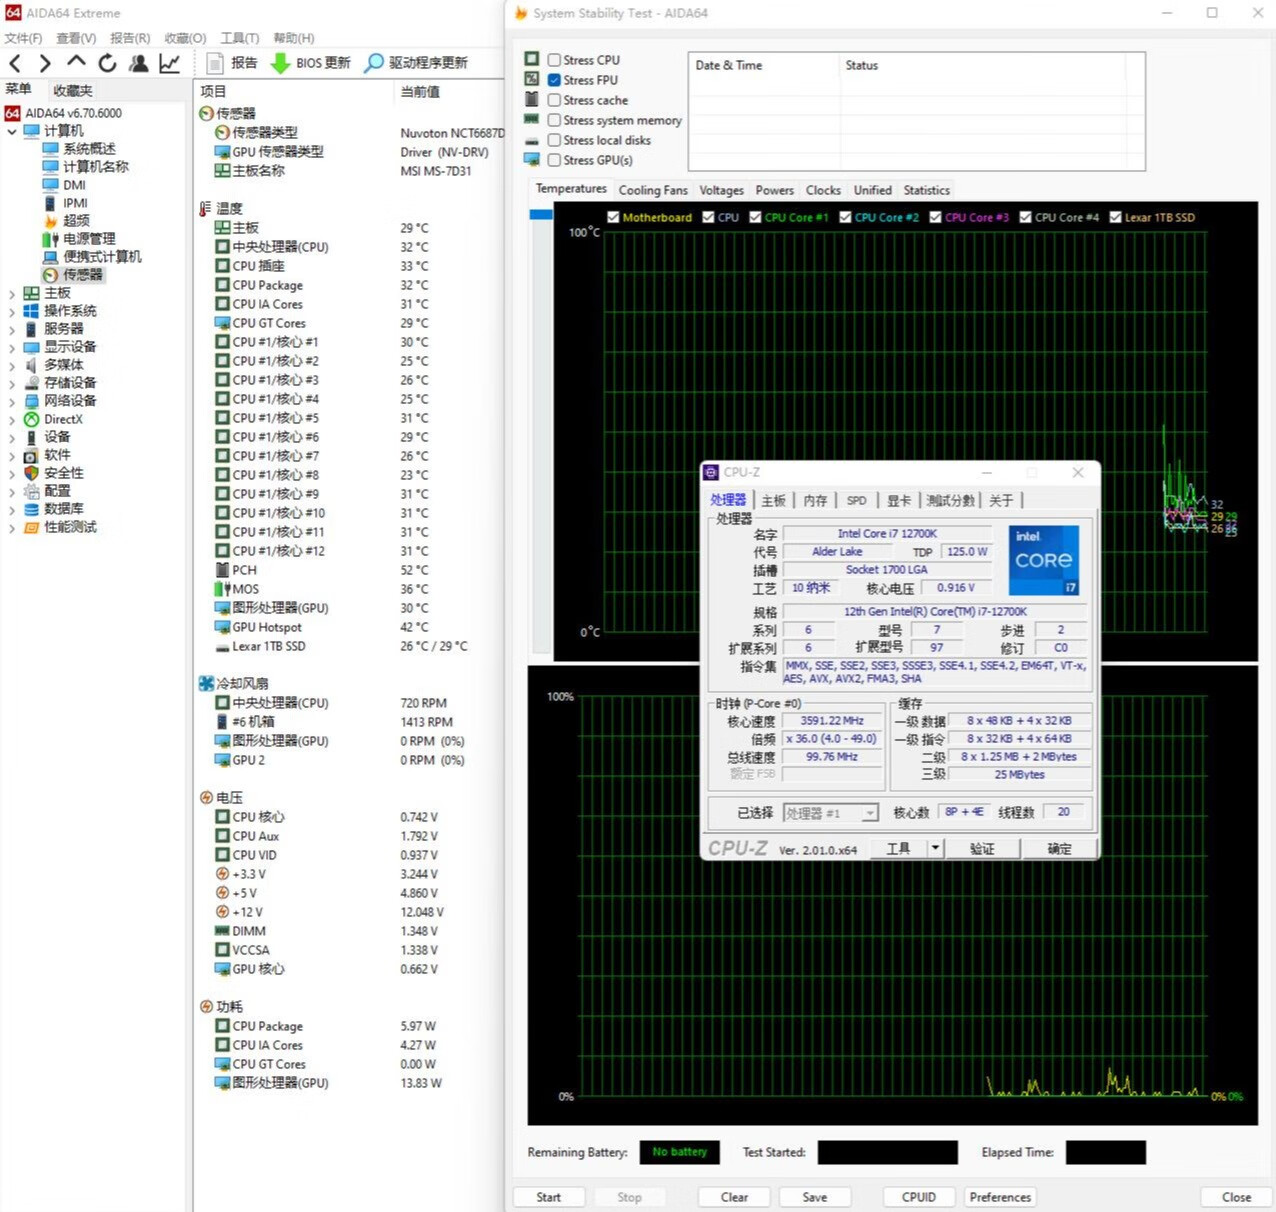
Task: Start the system stability test
Action: pos(549,1197)
